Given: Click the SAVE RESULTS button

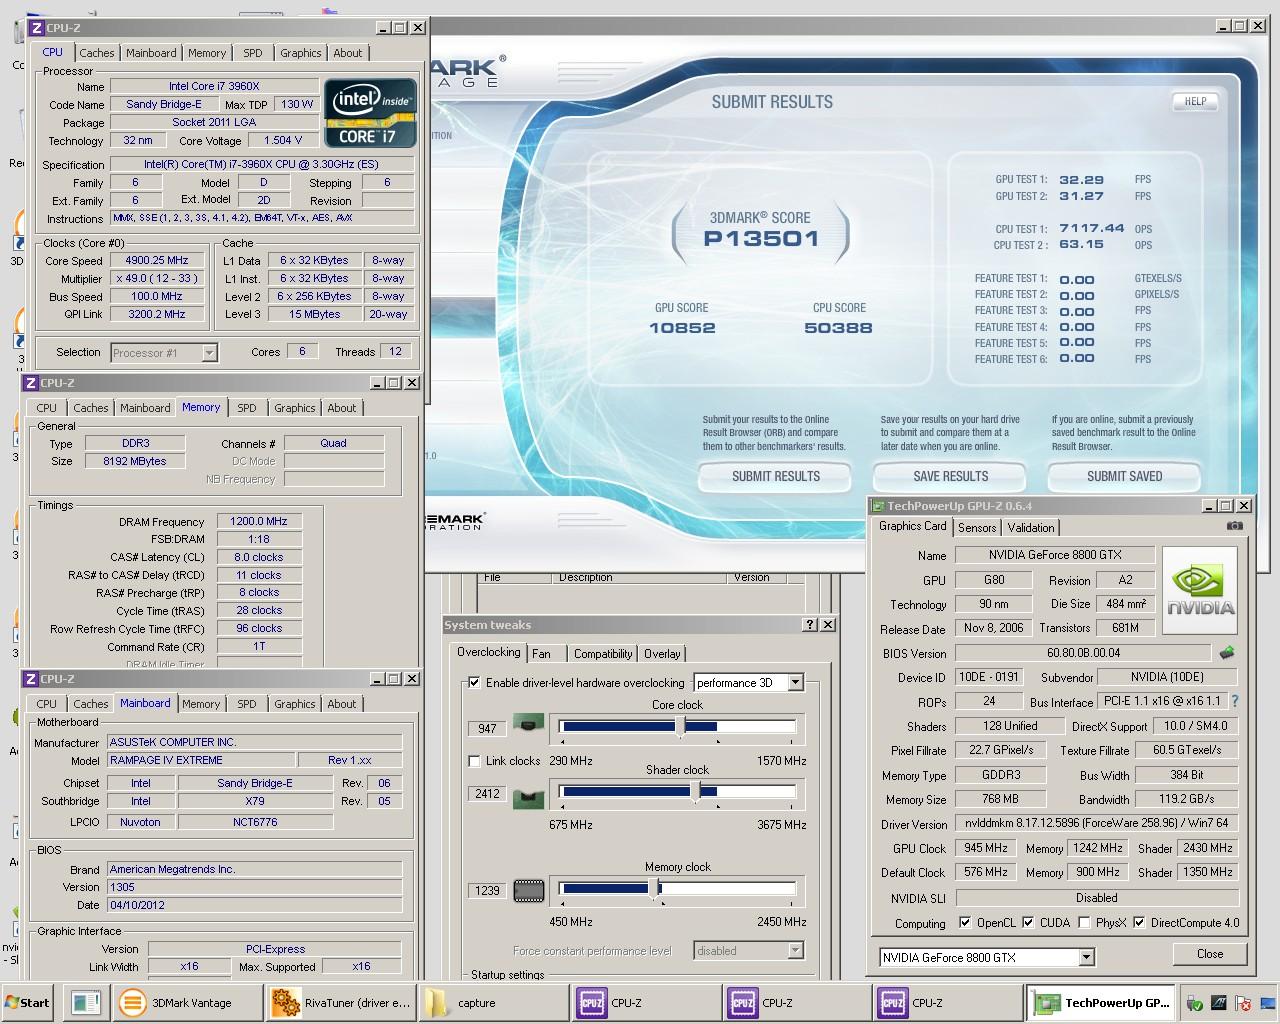Looking at the screenshot, I should click(951, 477).
